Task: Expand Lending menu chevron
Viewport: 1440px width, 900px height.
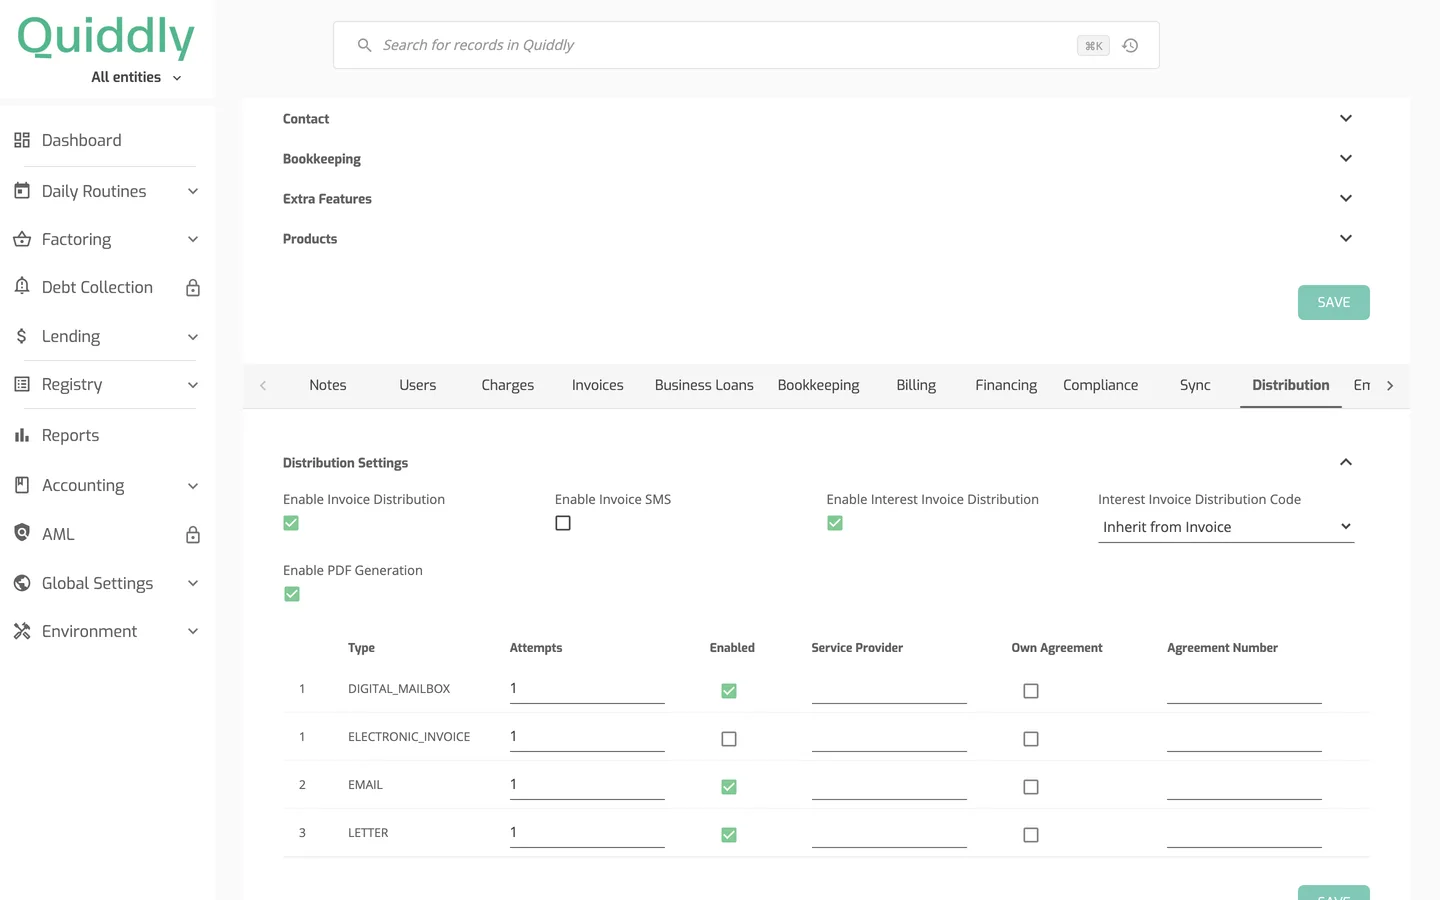Action: pos(193,337)
